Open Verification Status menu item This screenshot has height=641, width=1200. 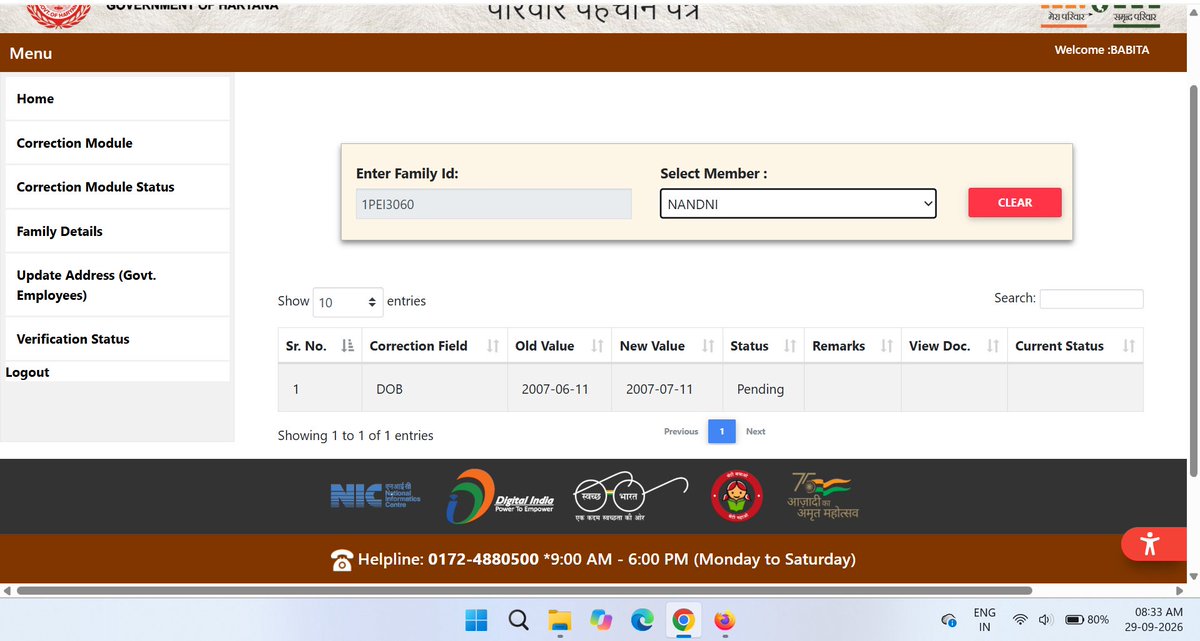click(118, 339)
